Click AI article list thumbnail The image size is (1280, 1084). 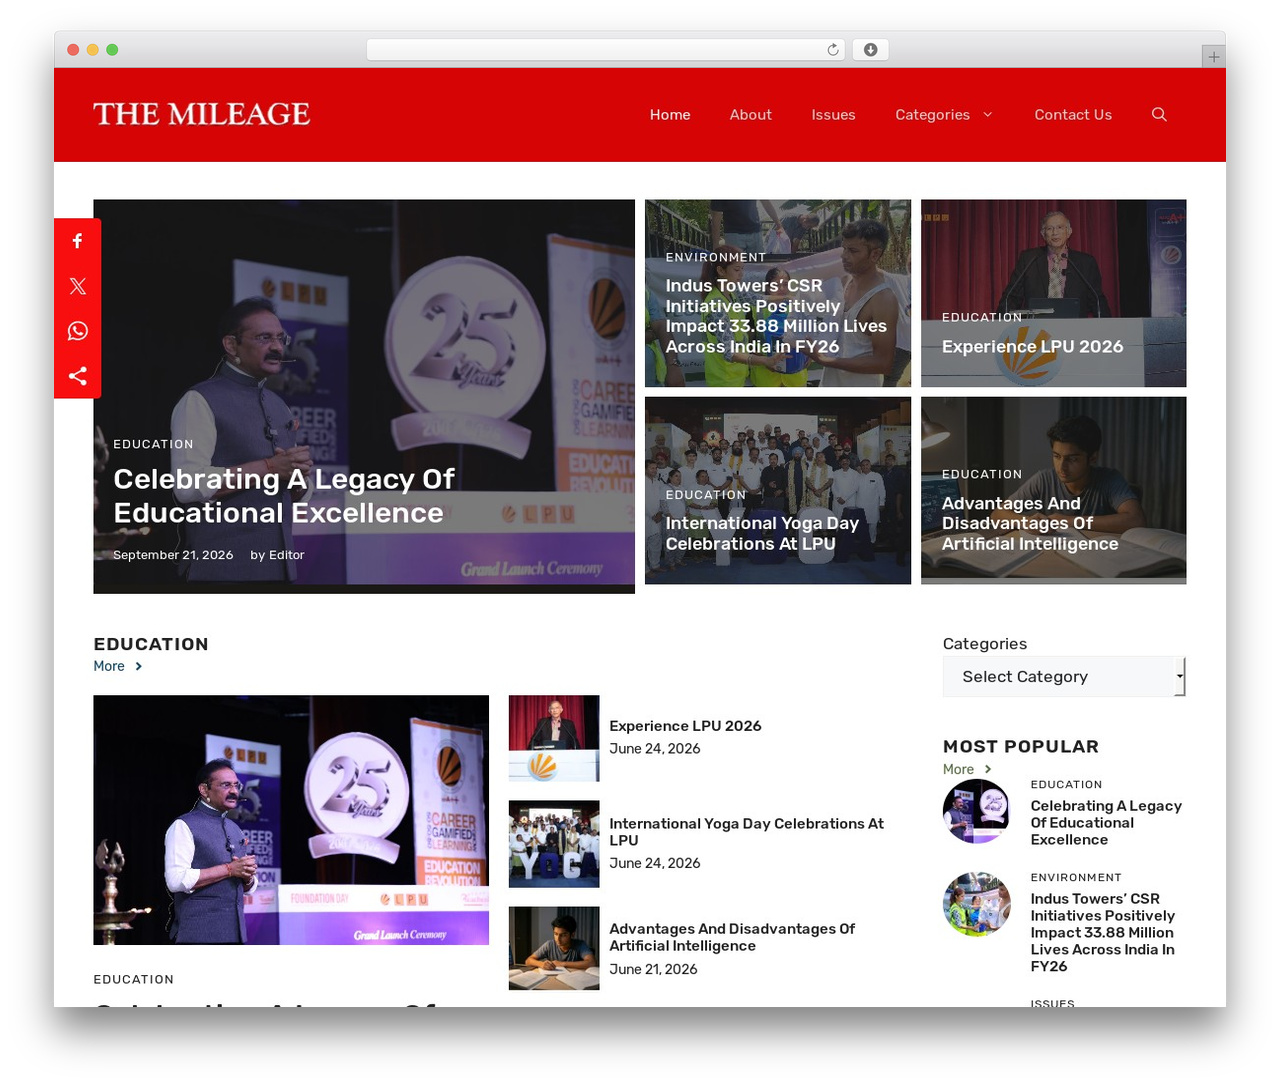(554, 948)
